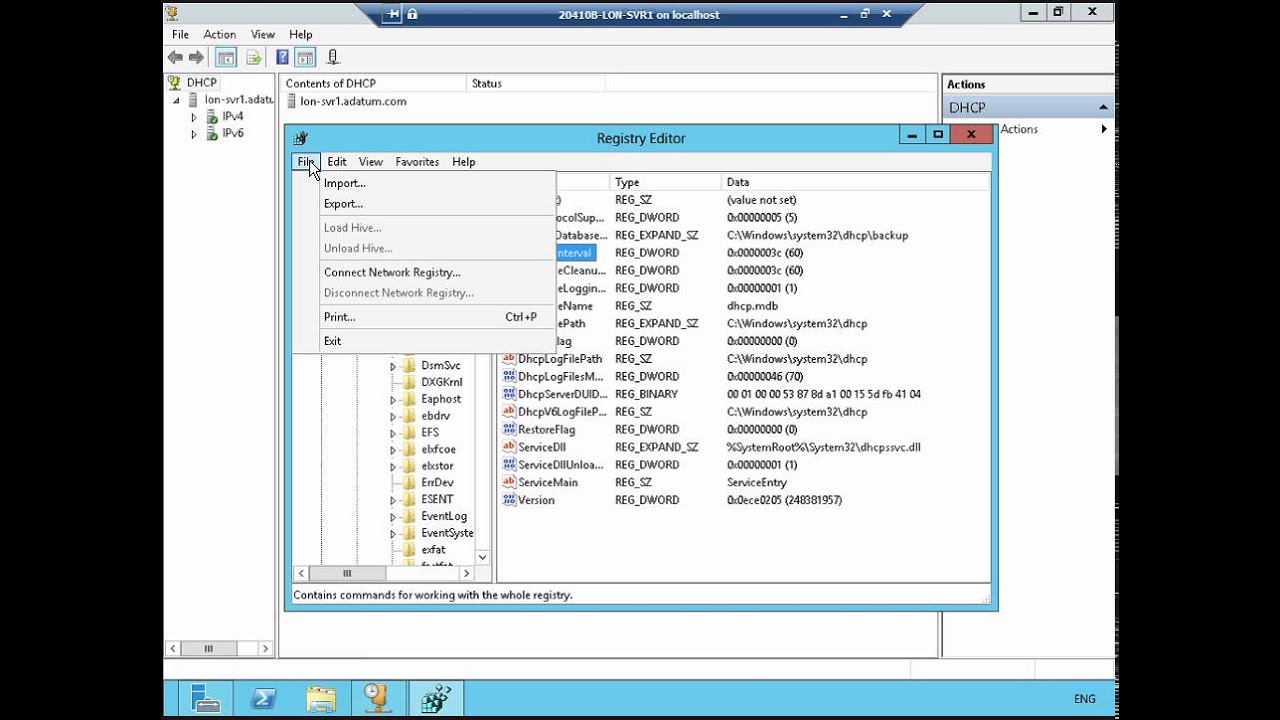Click the ErrDev folder icon
The image size is (1280, 720).
(x=408, y=482)
